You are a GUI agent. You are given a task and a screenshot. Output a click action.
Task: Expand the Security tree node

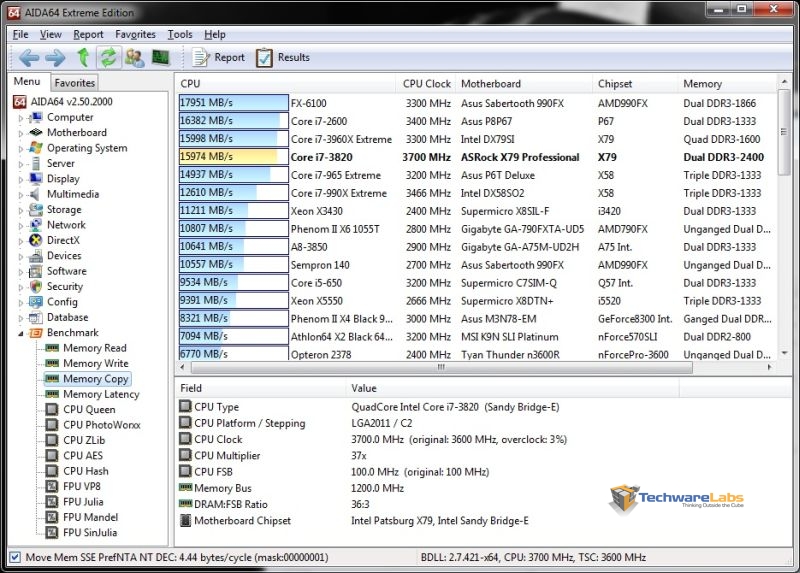(20, 287)
